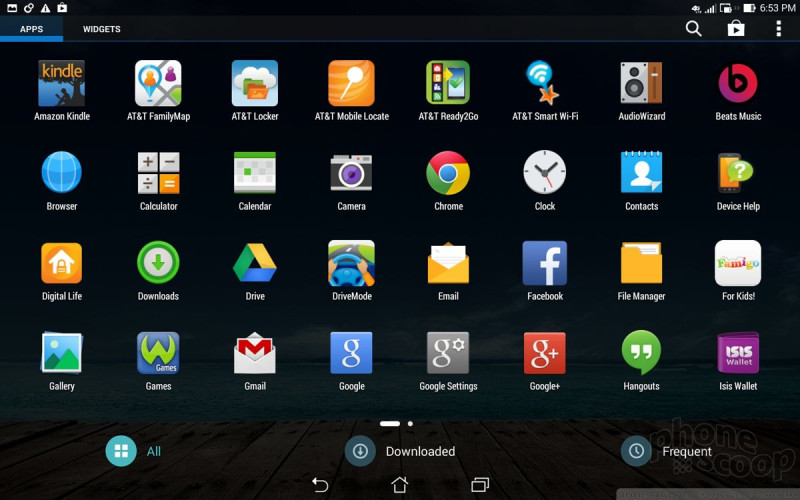Launch AT&T Mobile Locate

352,83
